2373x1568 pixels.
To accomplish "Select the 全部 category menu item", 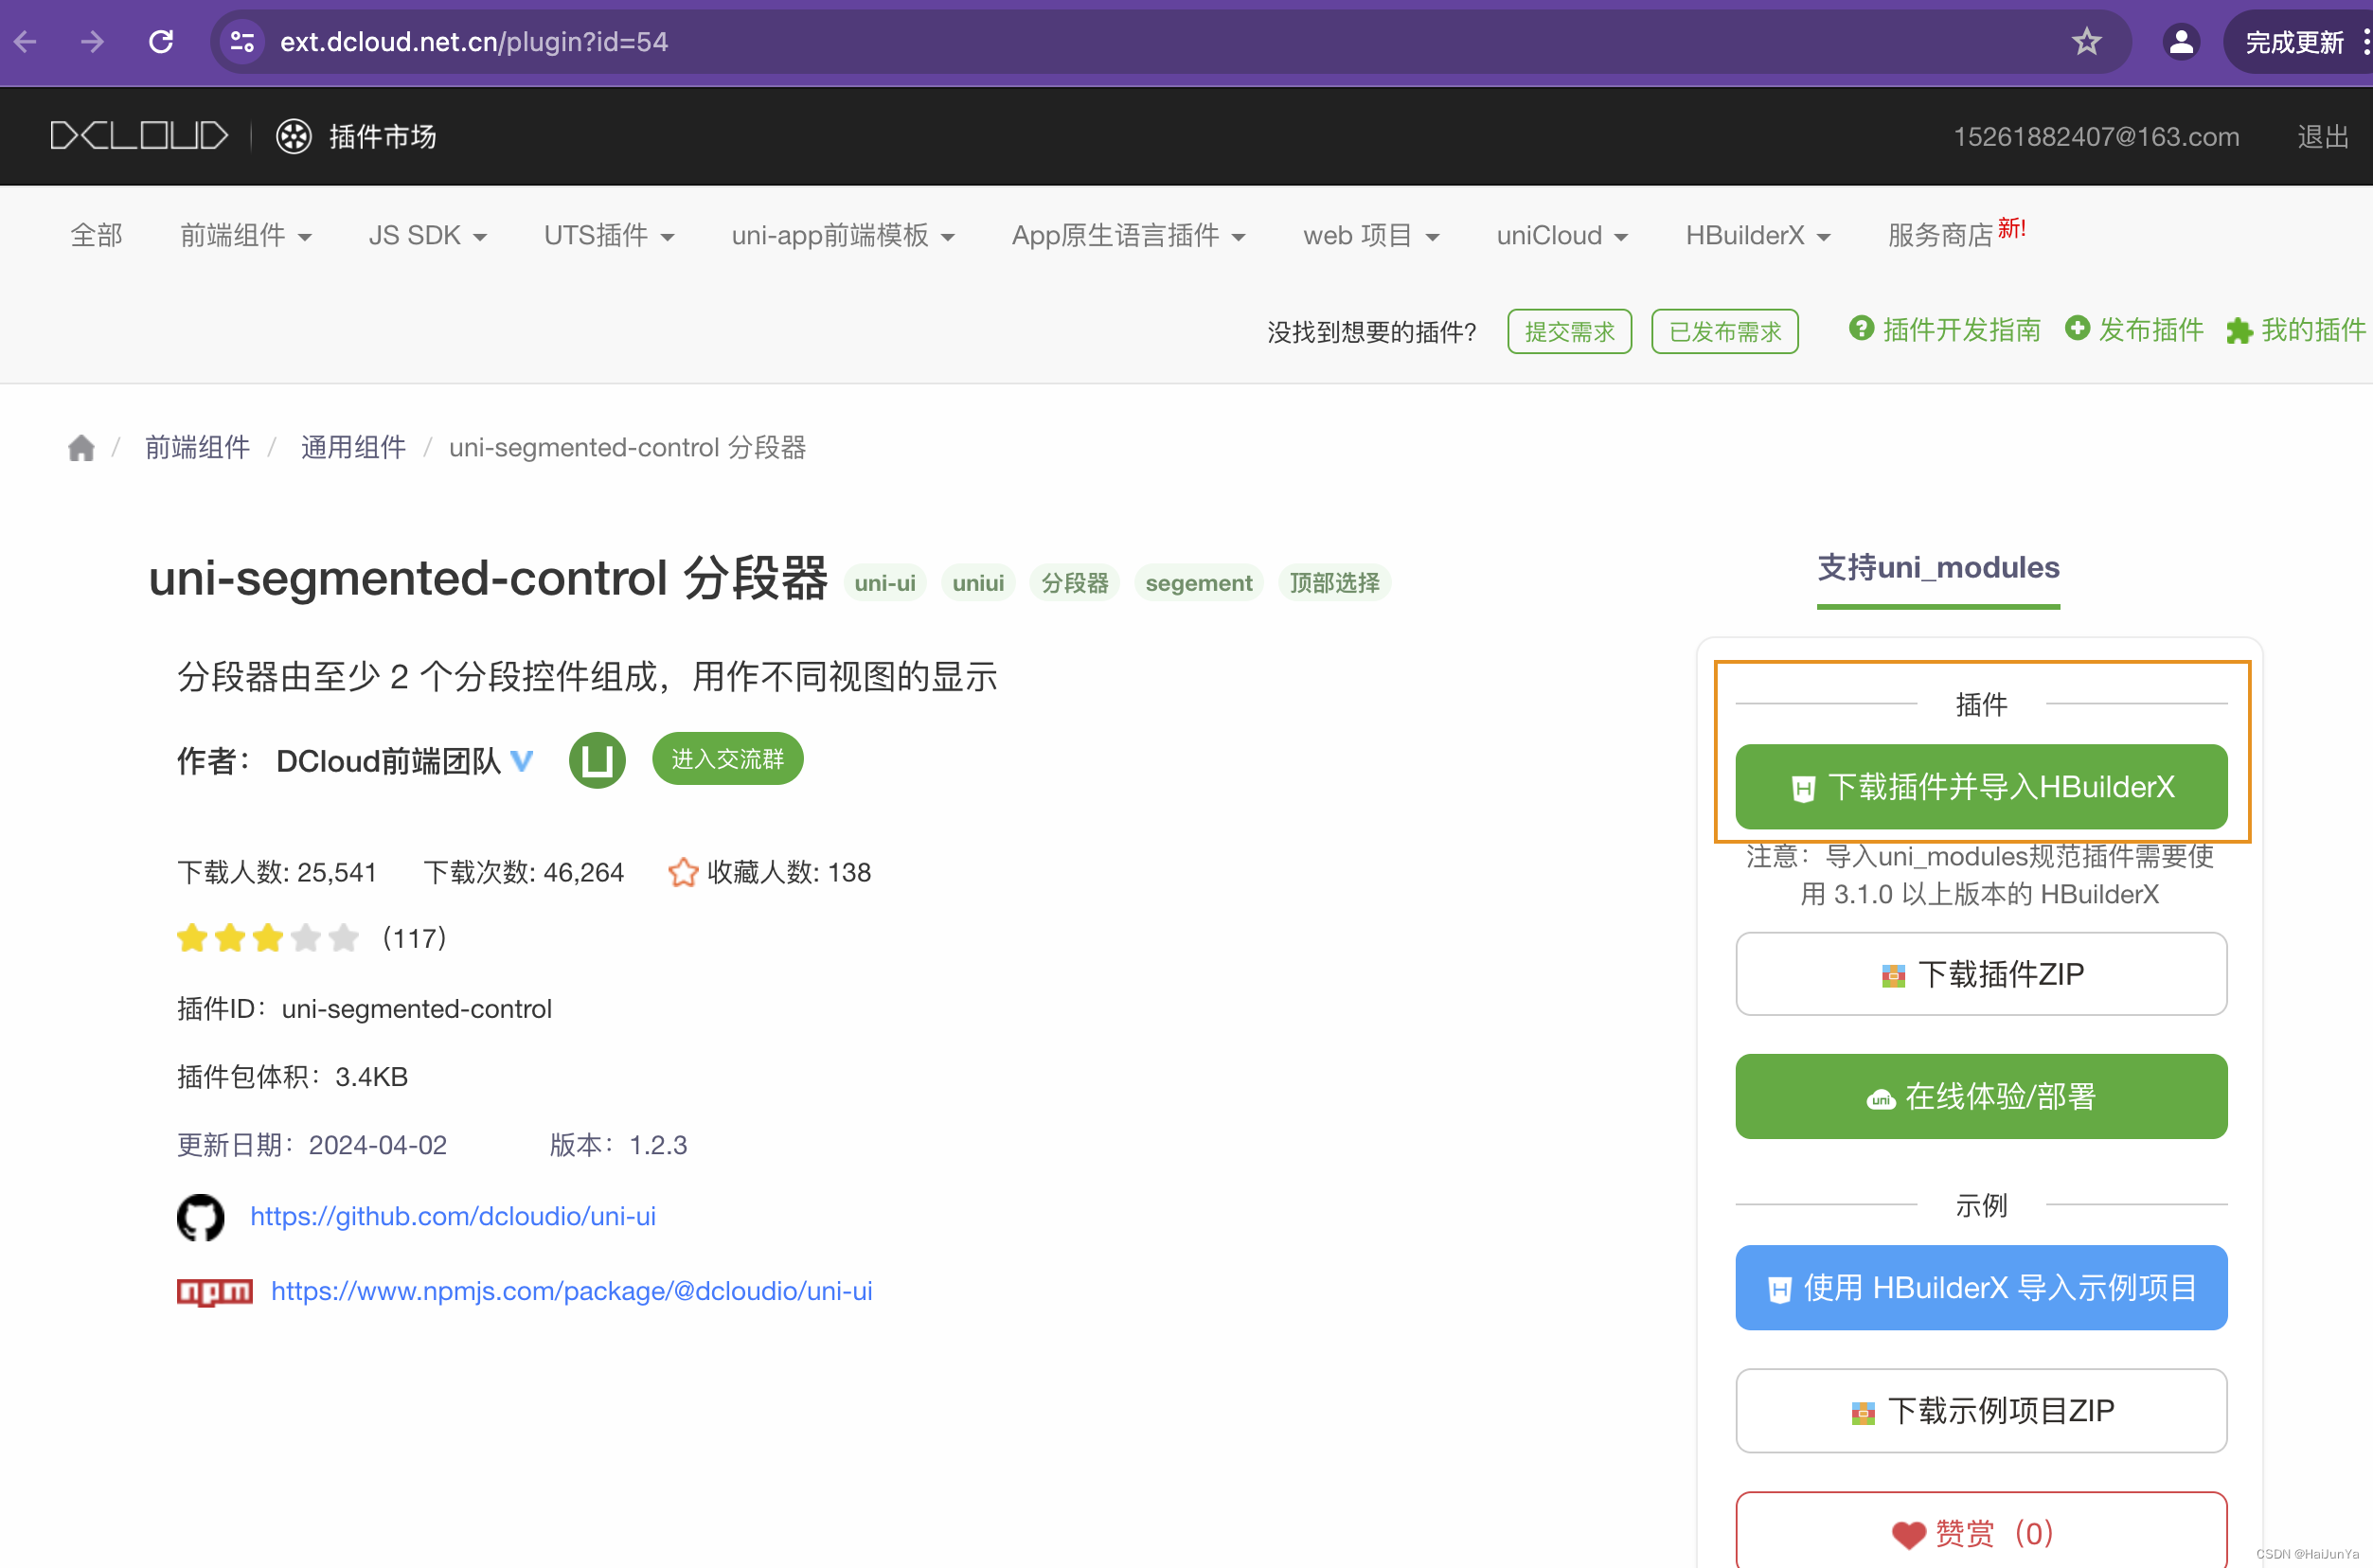I will 97,236.
